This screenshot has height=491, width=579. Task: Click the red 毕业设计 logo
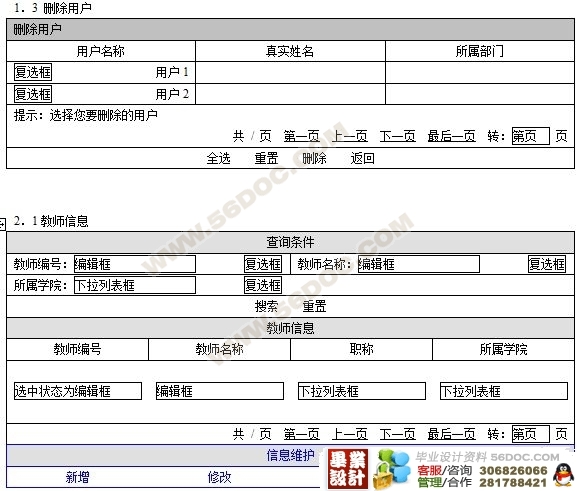pos(348,469)
